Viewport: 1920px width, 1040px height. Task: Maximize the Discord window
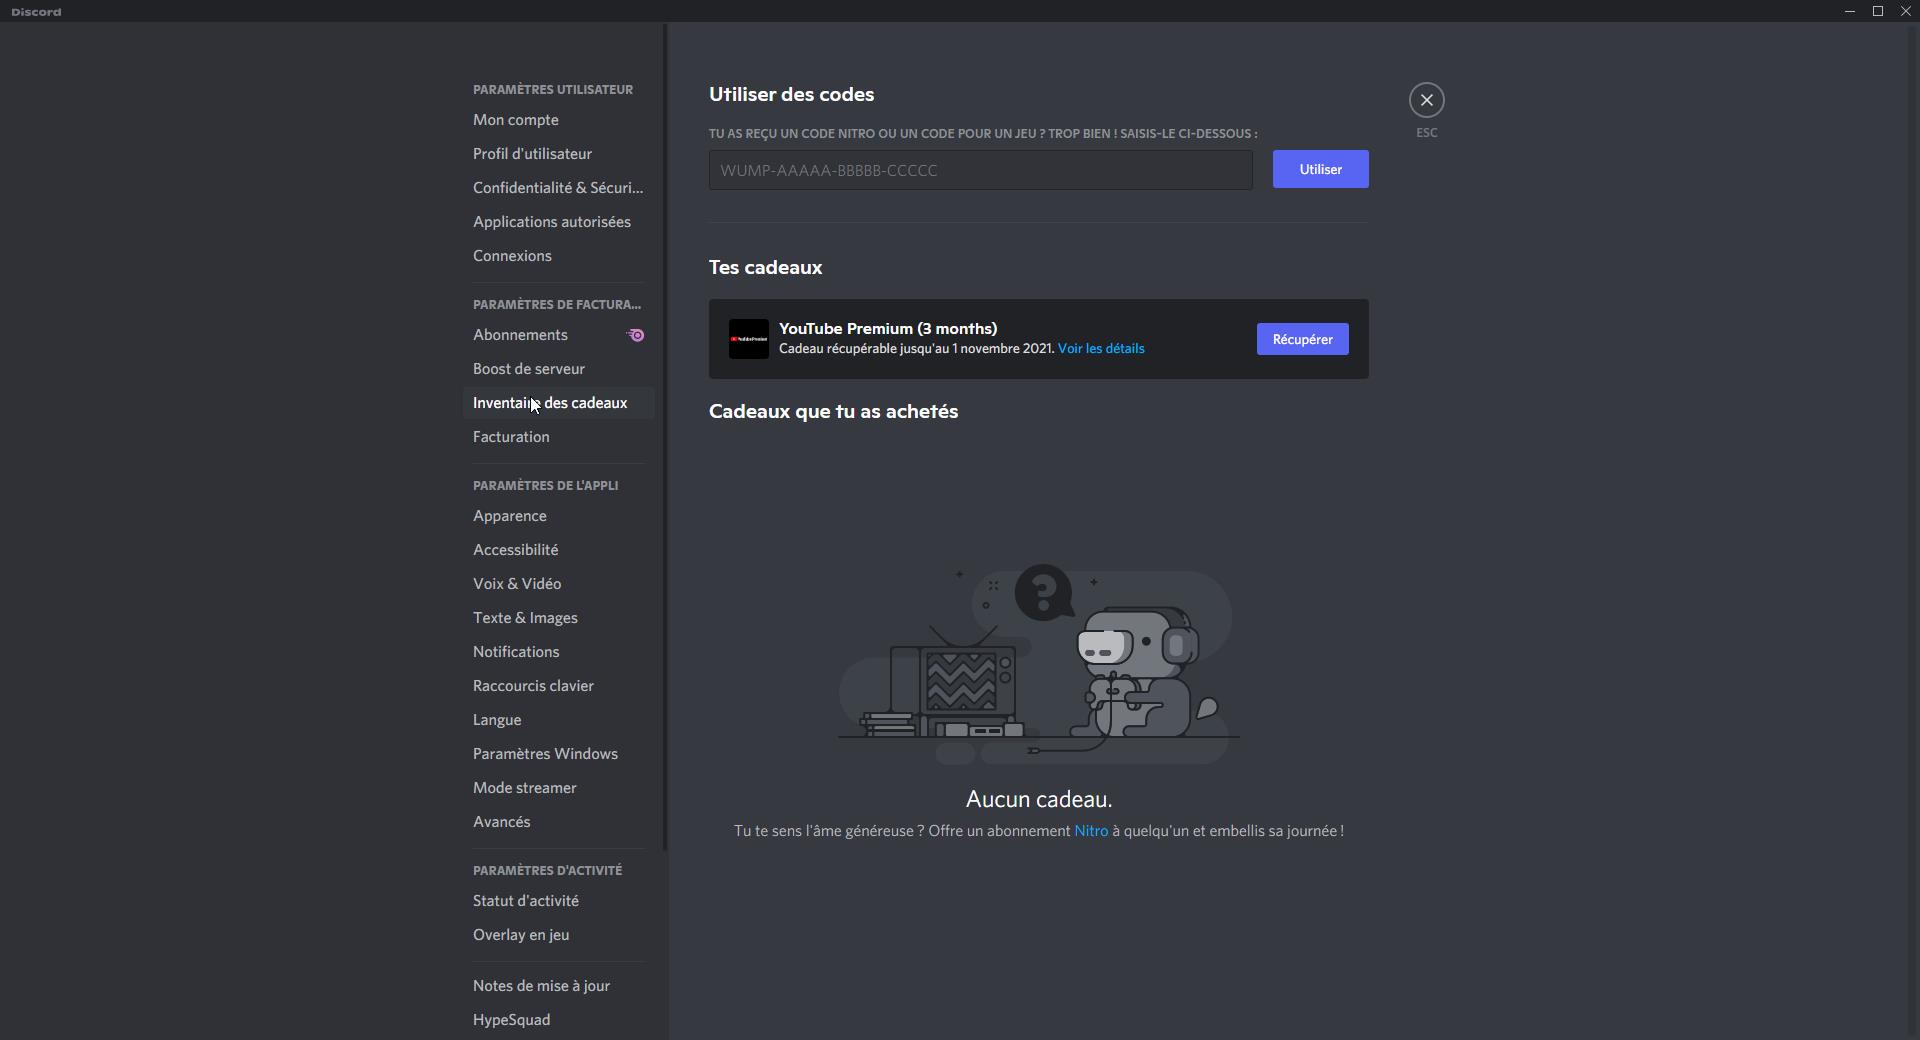click(1877, 11)
